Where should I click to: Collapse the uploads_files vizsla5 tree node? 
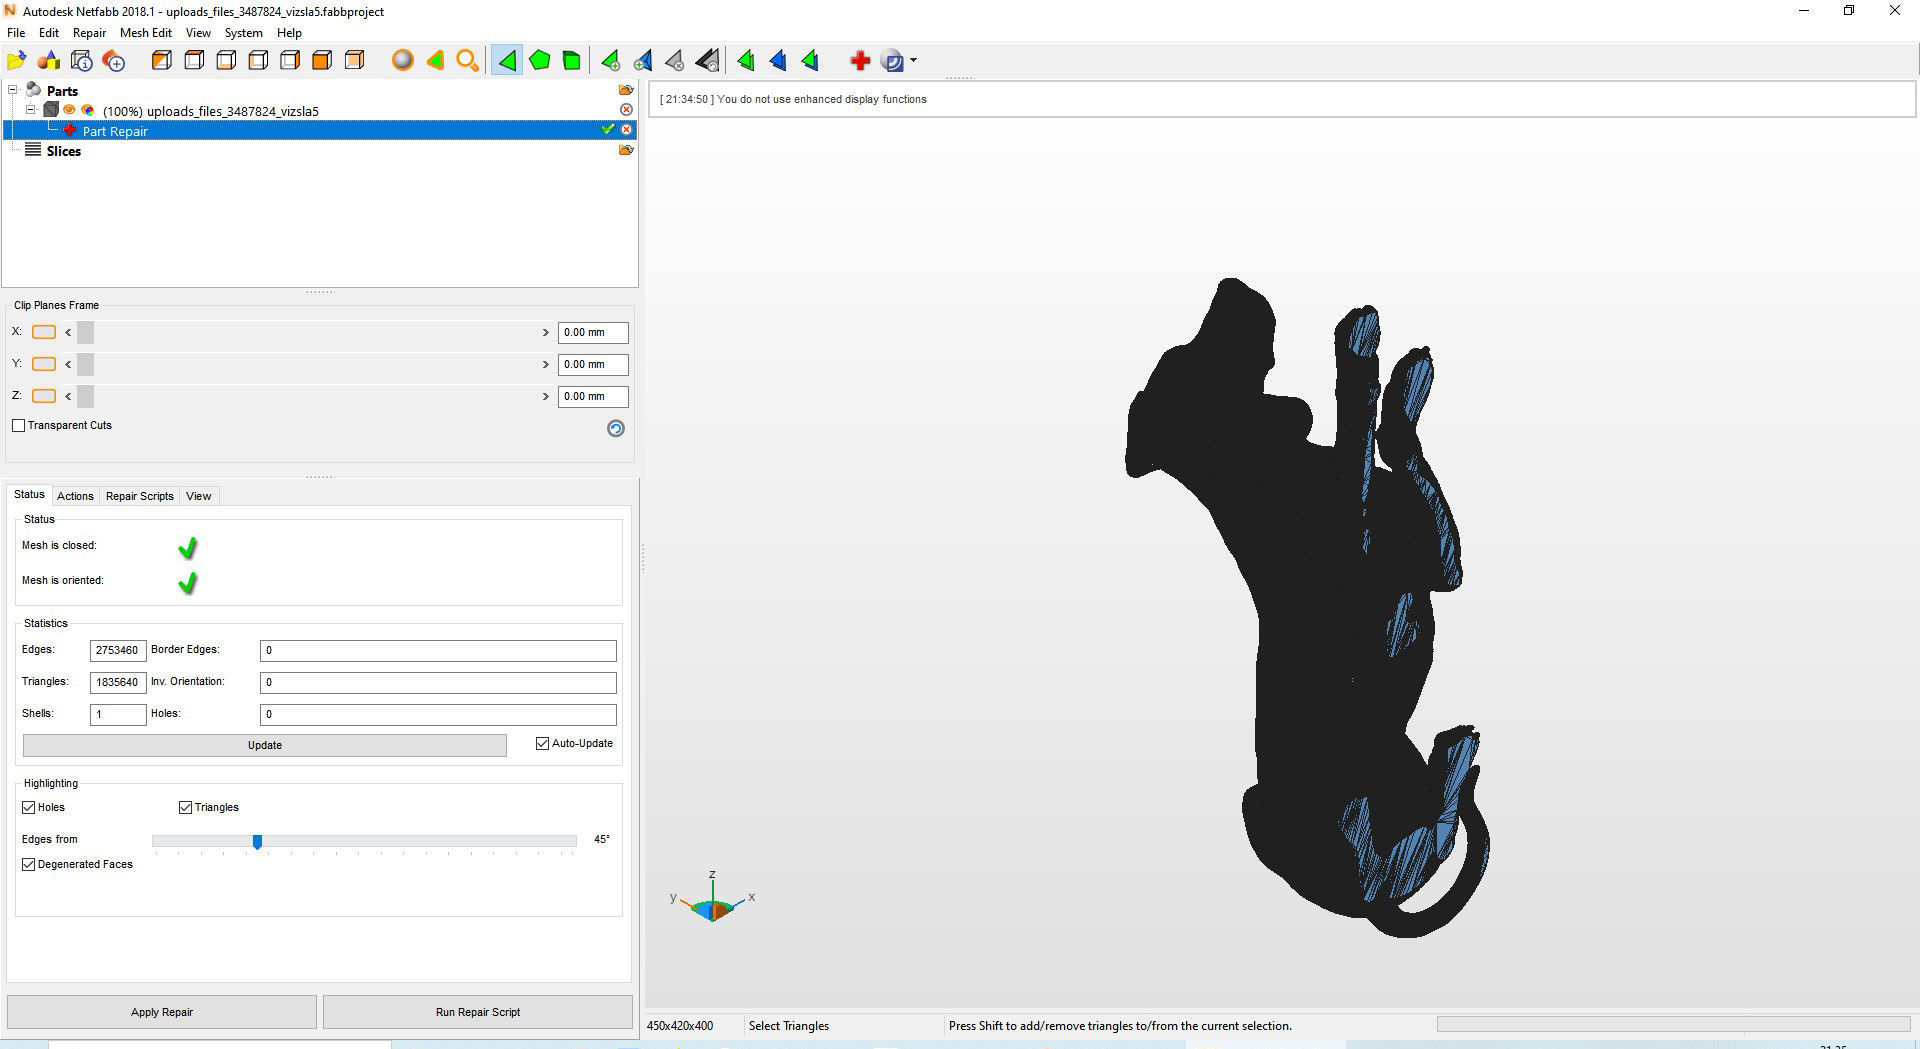31,110
